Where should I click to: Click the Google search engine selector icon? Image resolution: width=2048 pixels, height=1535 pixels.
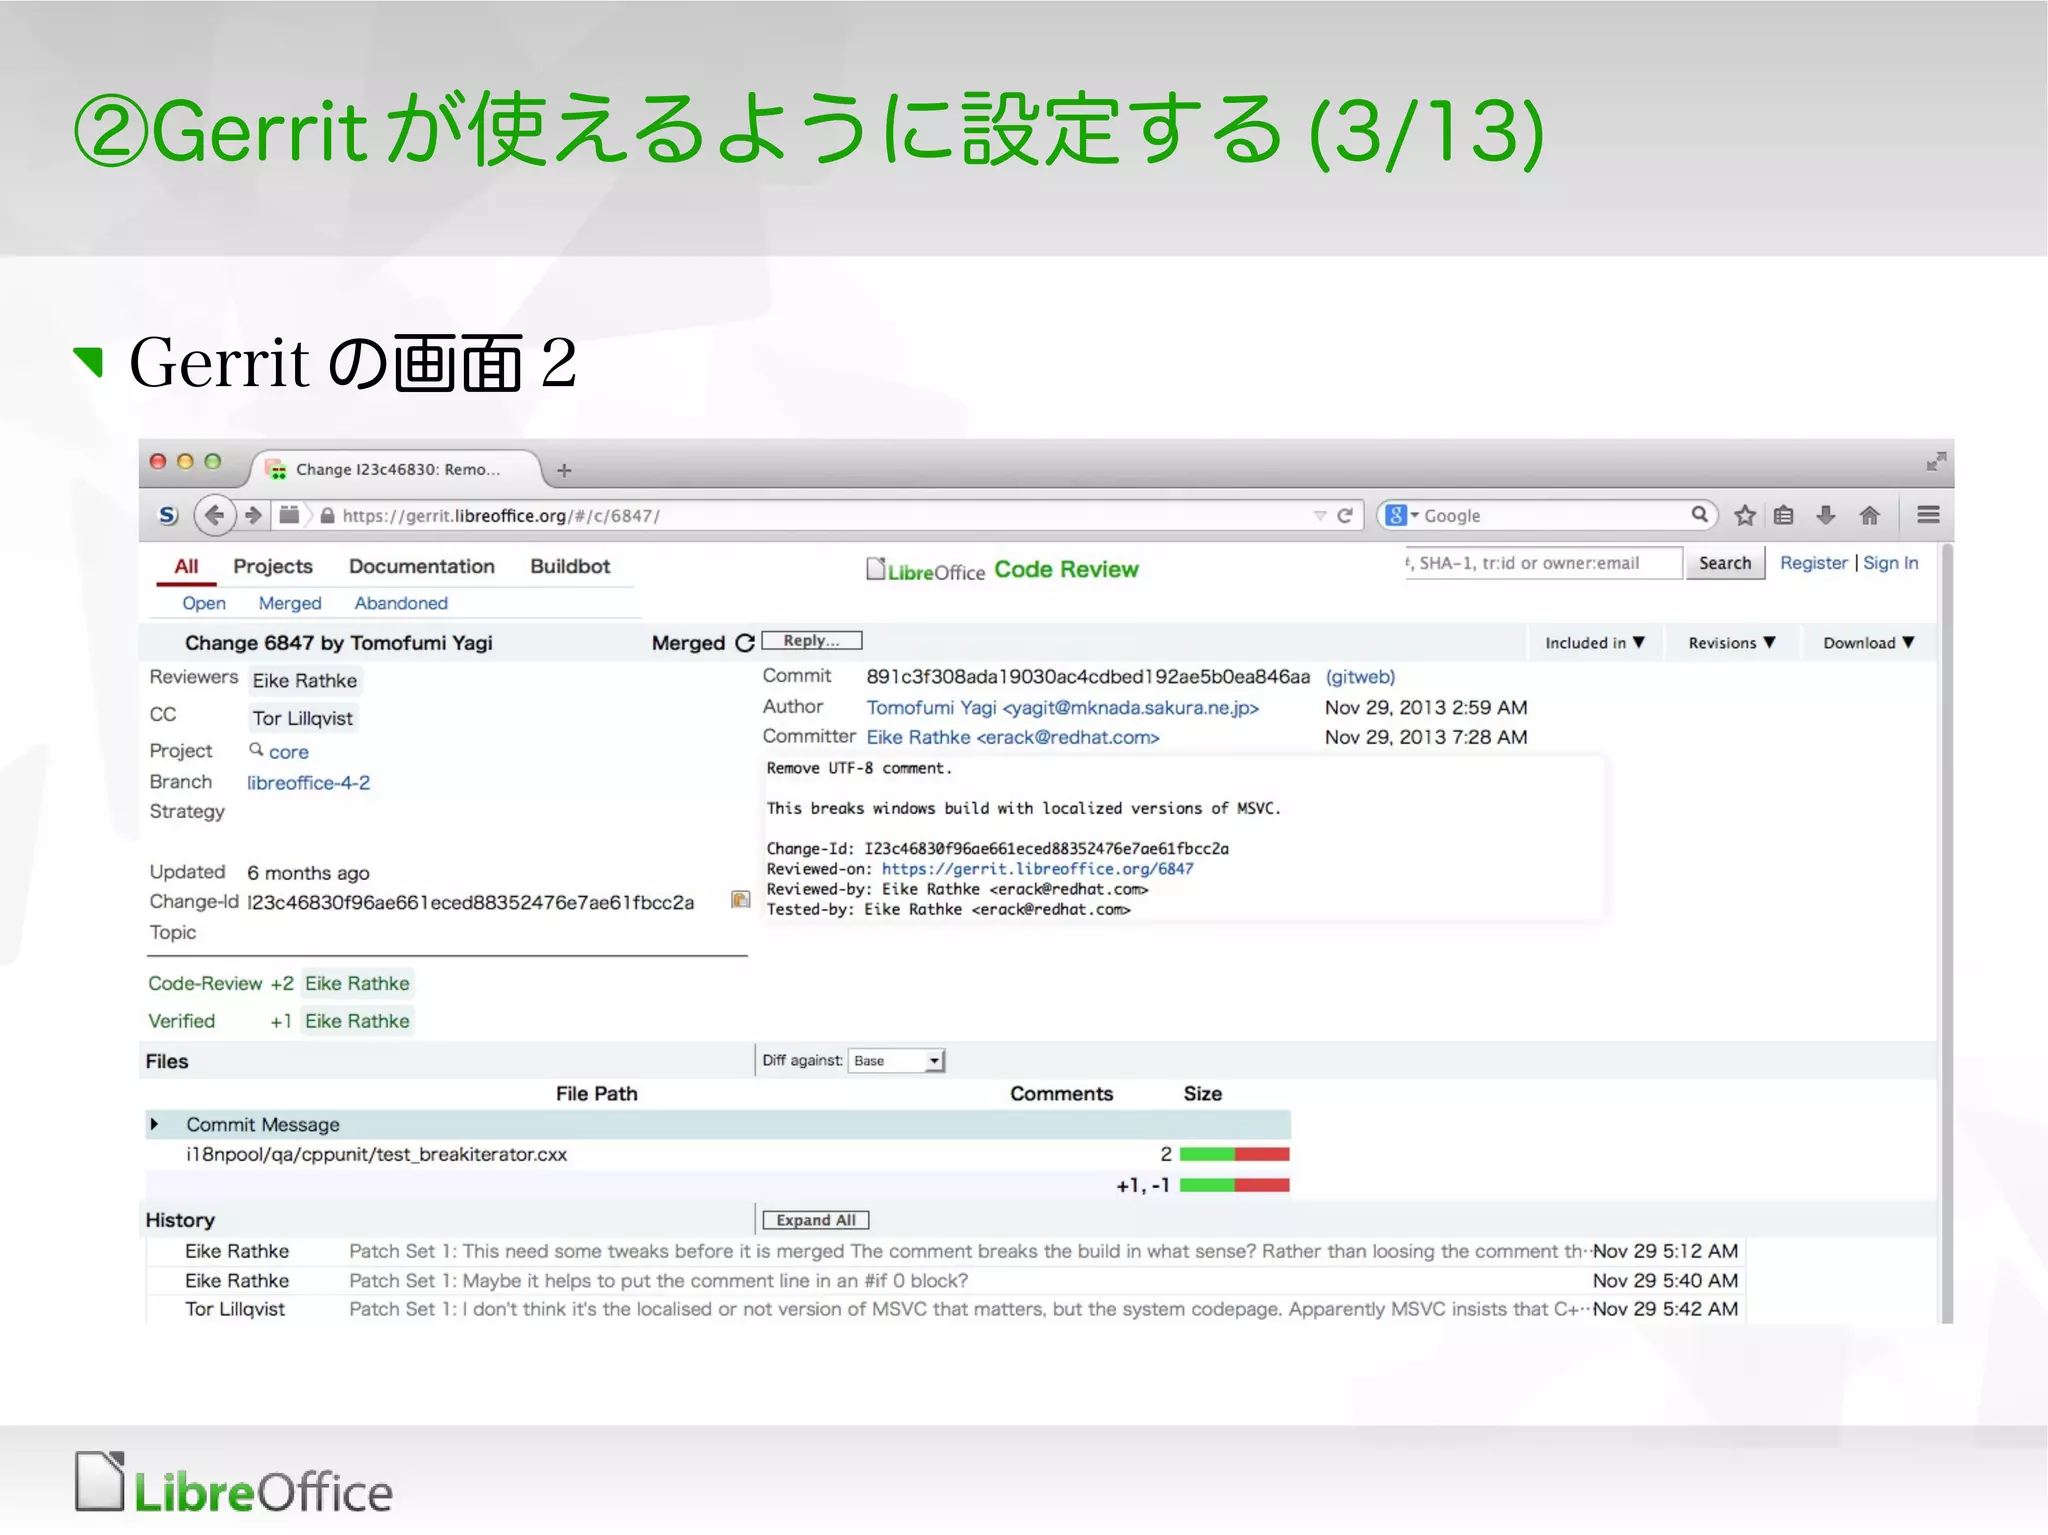tap(1401, 515)
